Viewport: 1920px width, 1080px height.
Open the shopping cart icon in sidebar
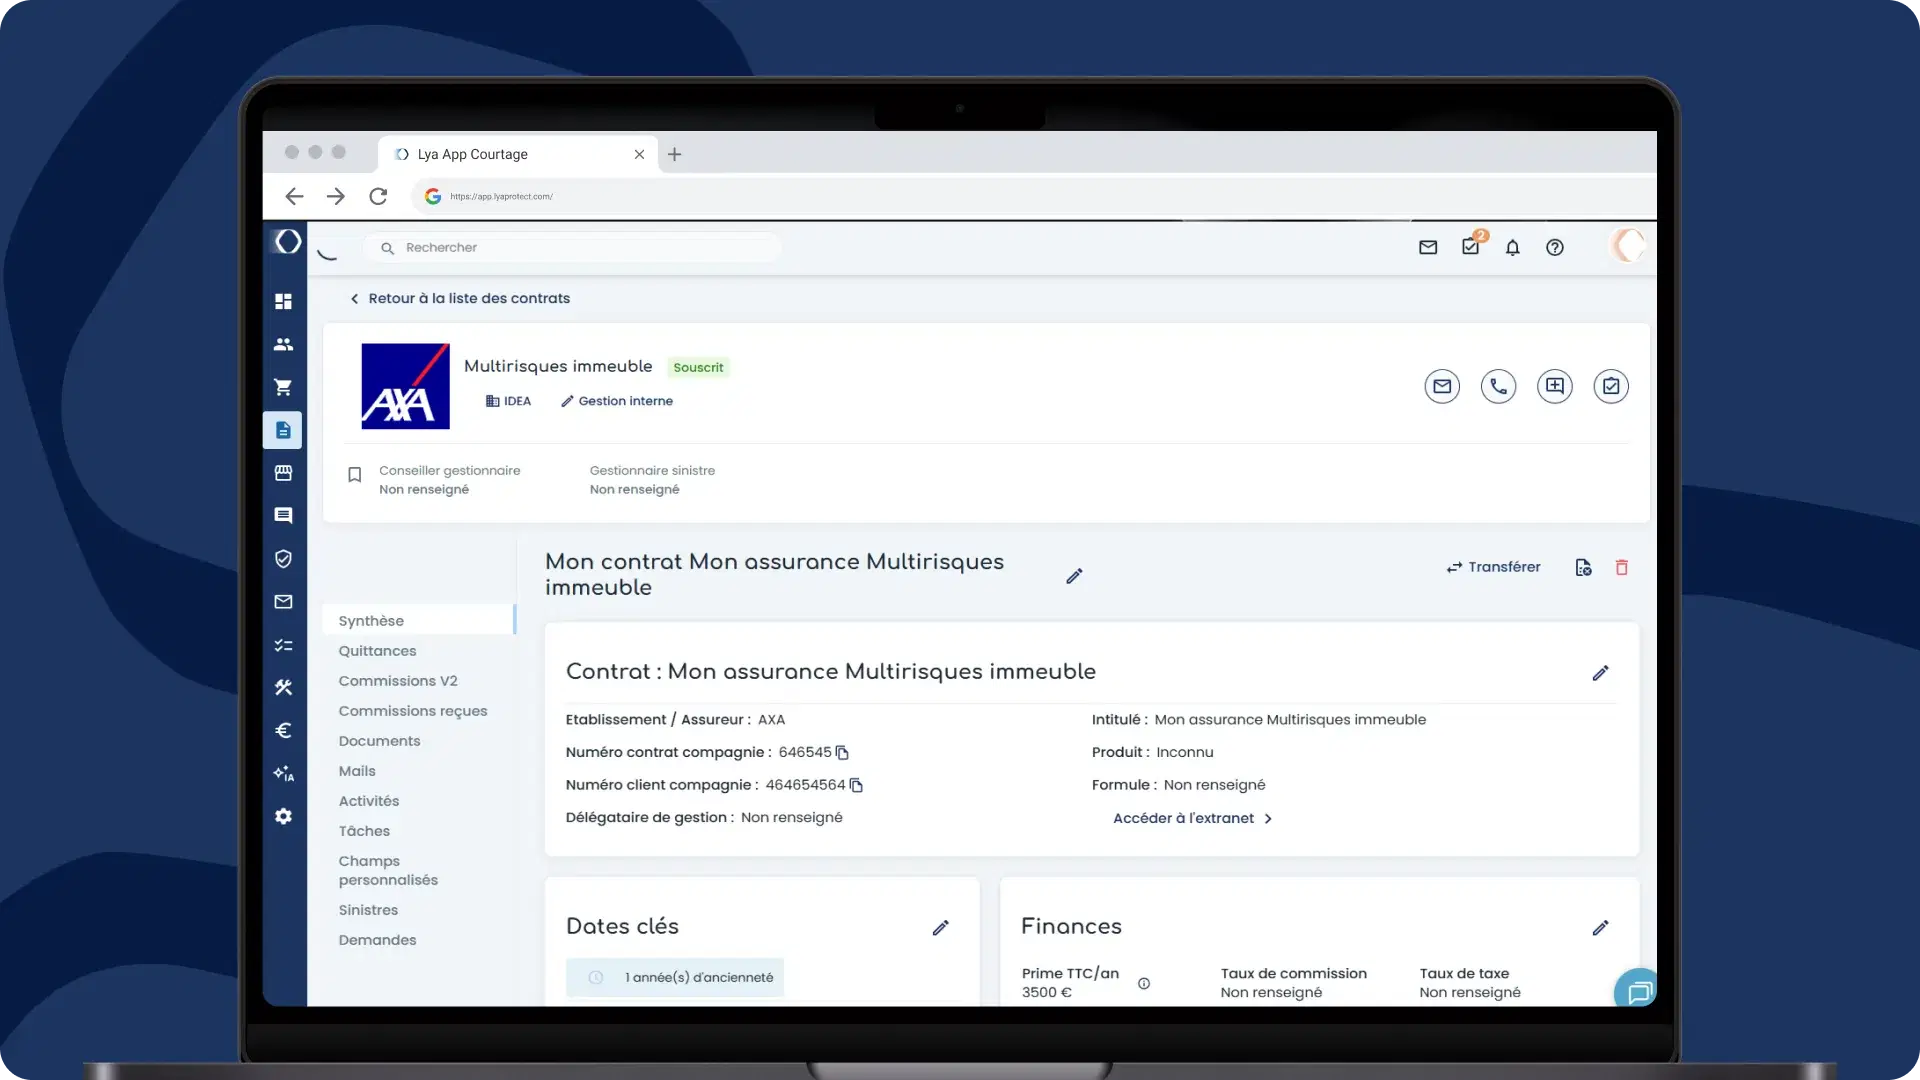[x=283, y=387]
